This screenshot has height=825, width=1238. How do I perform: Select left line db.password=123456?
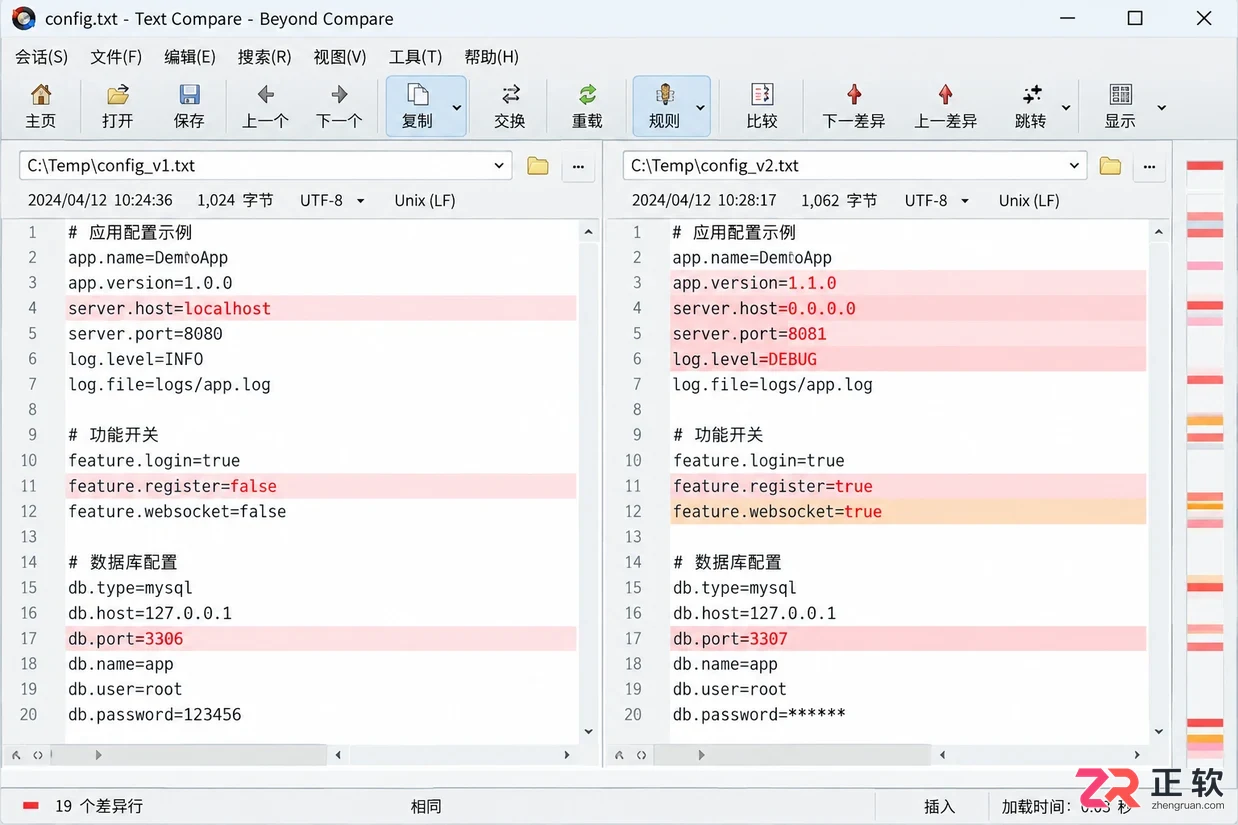point(155,714)
